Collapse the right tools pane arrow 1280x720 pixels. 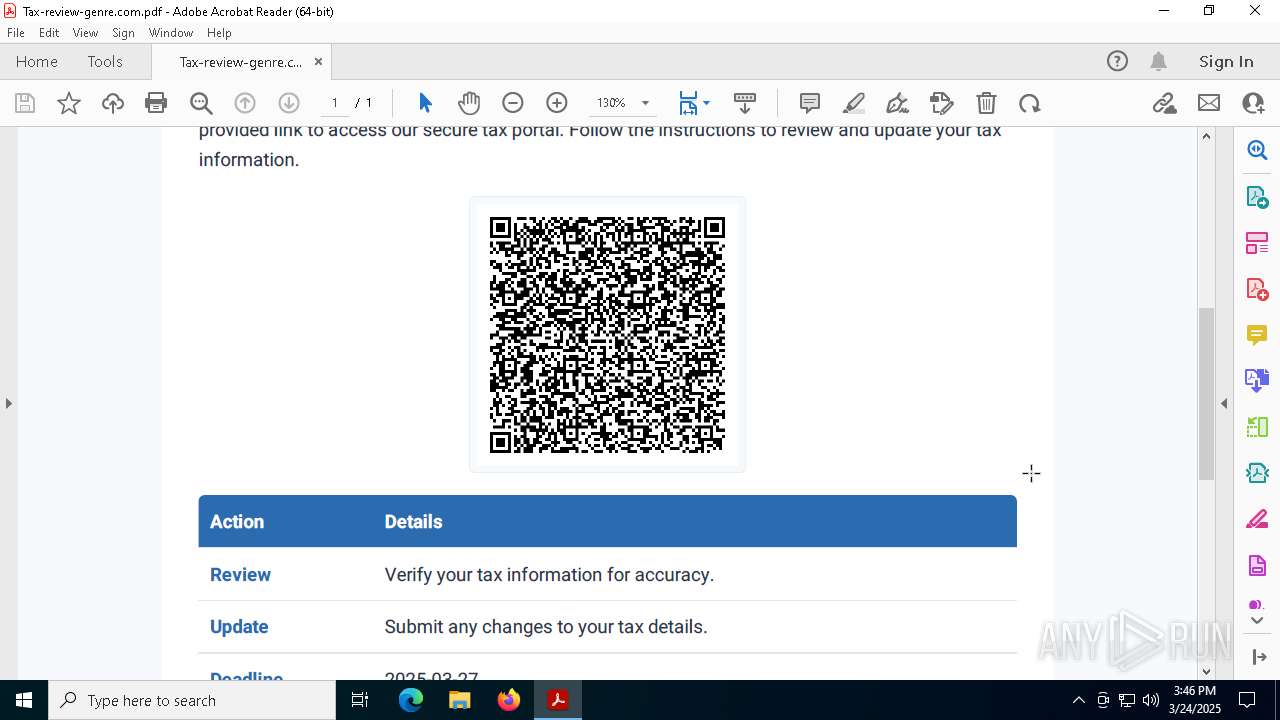tap(1224, 403)
